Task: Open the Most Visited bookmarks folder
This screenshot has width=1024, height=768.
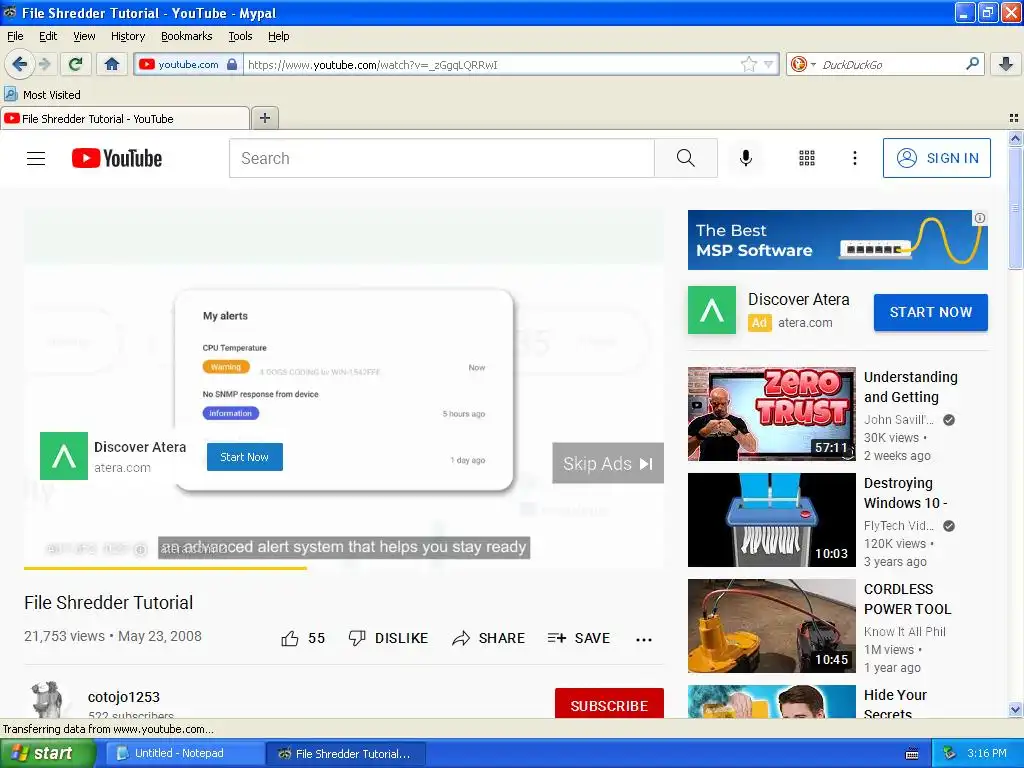Action: pyautogui.click(x=42, y=95)
